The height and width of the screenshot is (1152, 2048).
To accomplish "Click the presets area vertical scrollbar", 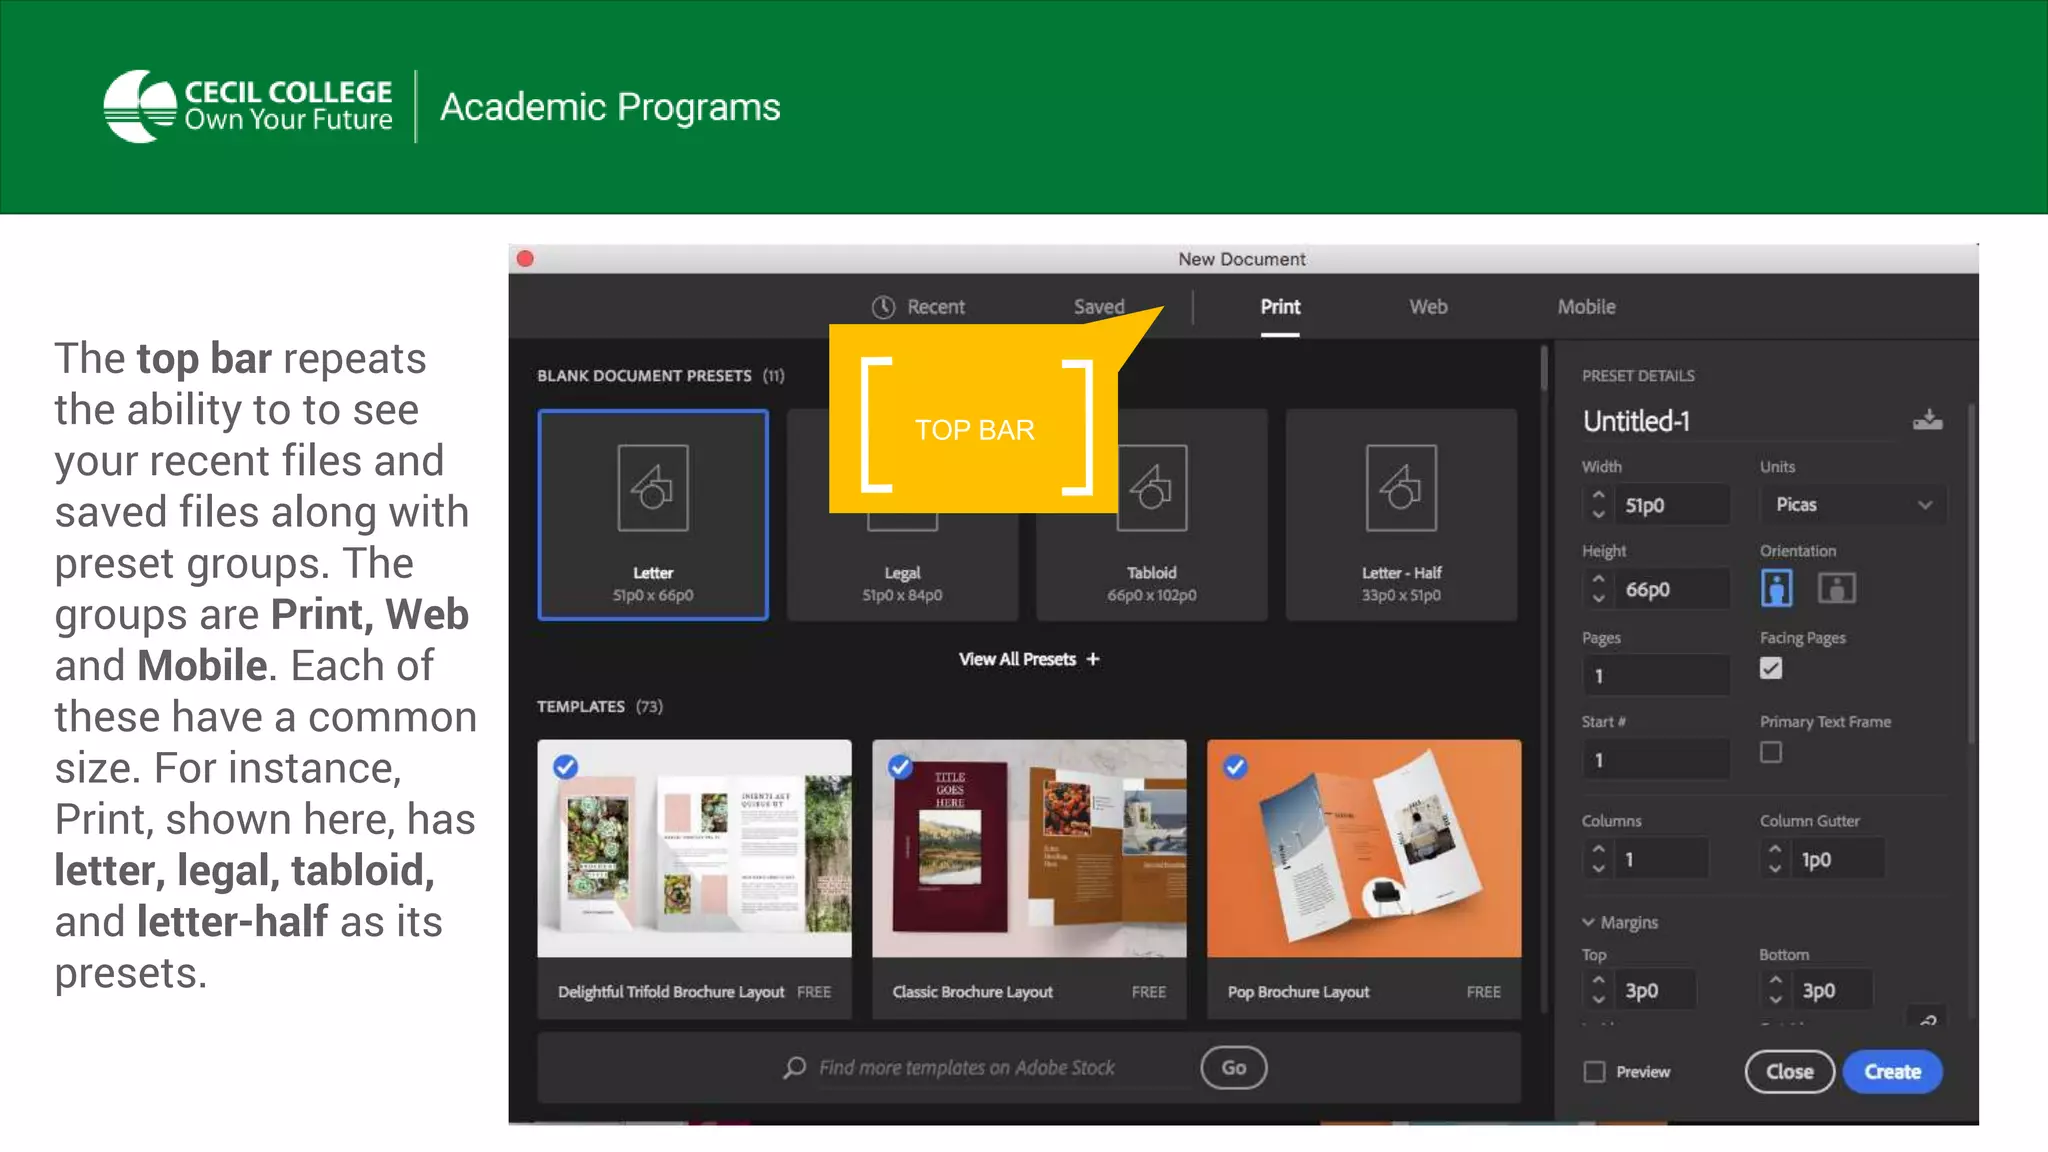I will click(x=1544, y=368).
